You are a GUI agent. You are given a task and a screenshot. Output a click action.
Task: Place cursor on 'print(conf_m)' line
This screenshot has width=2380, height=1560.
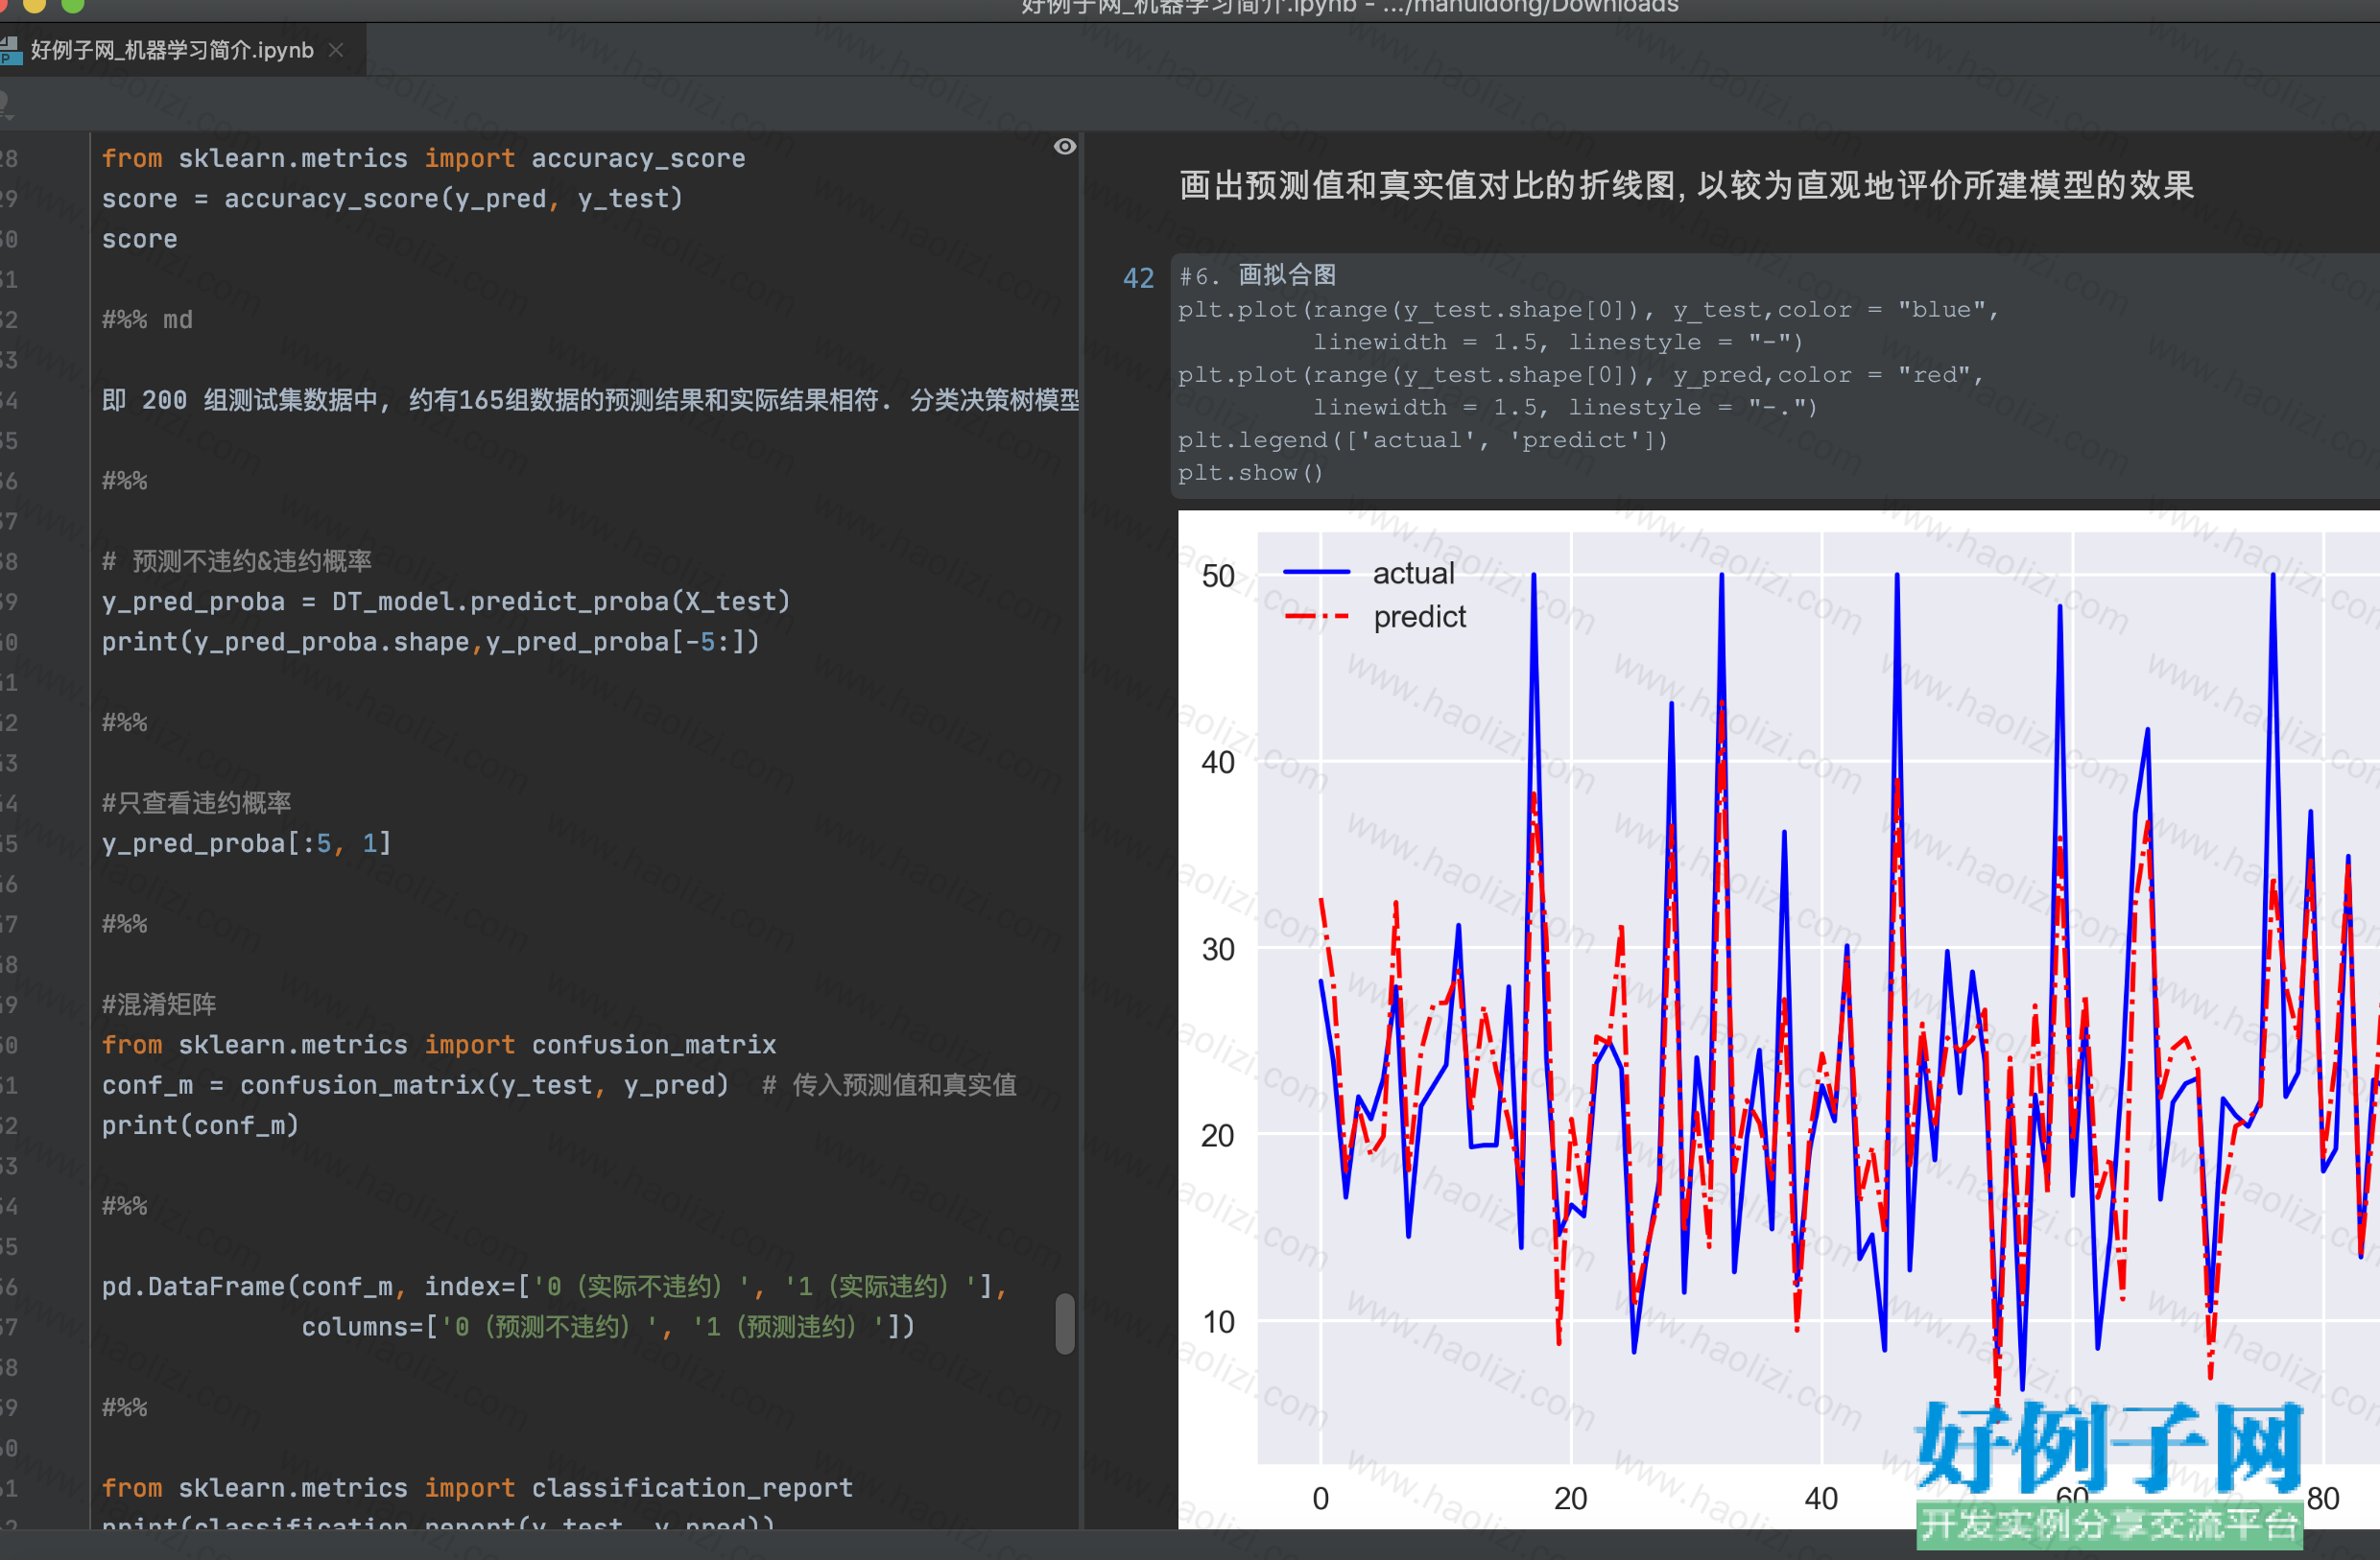[200, 1125]
